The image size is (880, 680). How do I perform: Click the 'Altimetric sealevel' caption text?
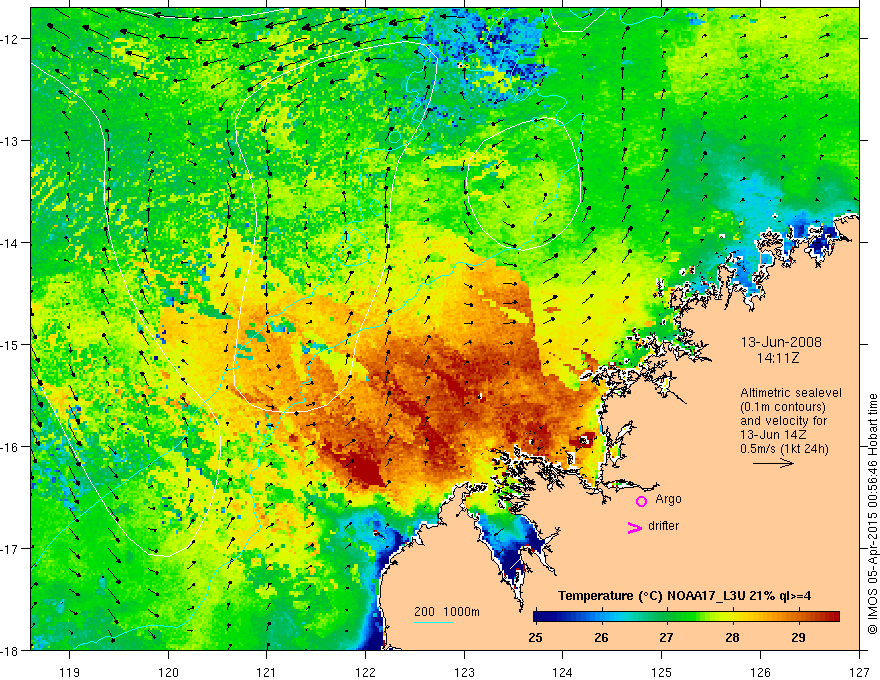(x=791, y=393)
